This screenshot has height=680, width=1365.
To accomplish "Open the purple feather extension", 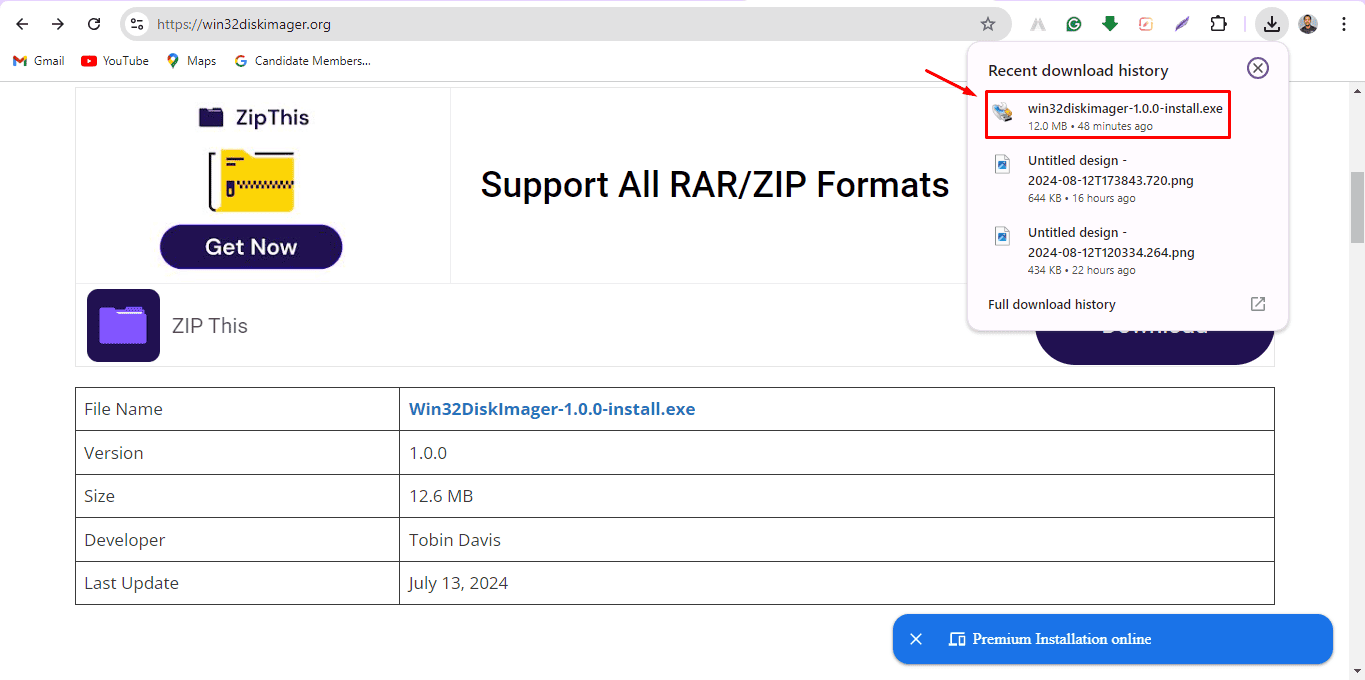I will [1182, 24].
